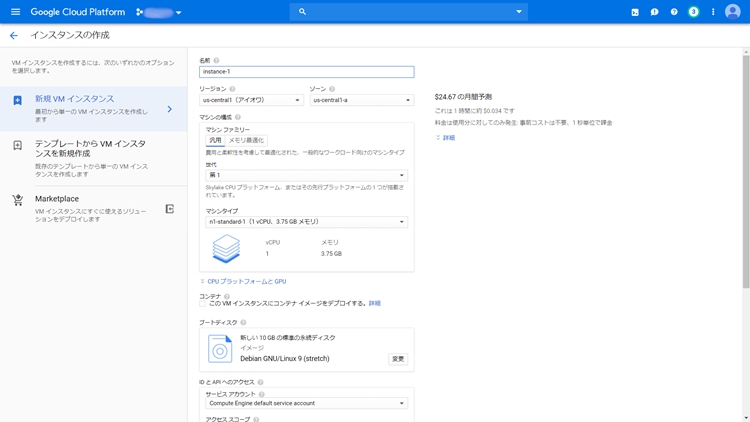Screen dimensions: 750x422
Task: Expand CPU プラットフォームと GPU section
Action: click(243, 281)
